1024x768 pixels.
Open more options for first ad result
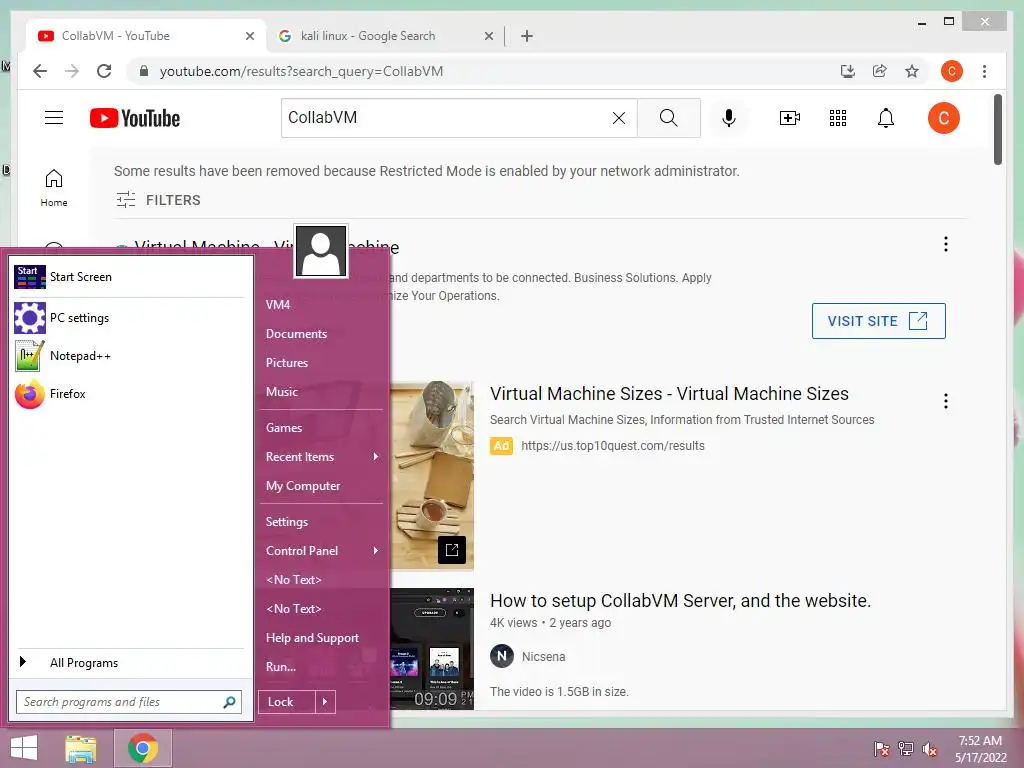[946, 244]
